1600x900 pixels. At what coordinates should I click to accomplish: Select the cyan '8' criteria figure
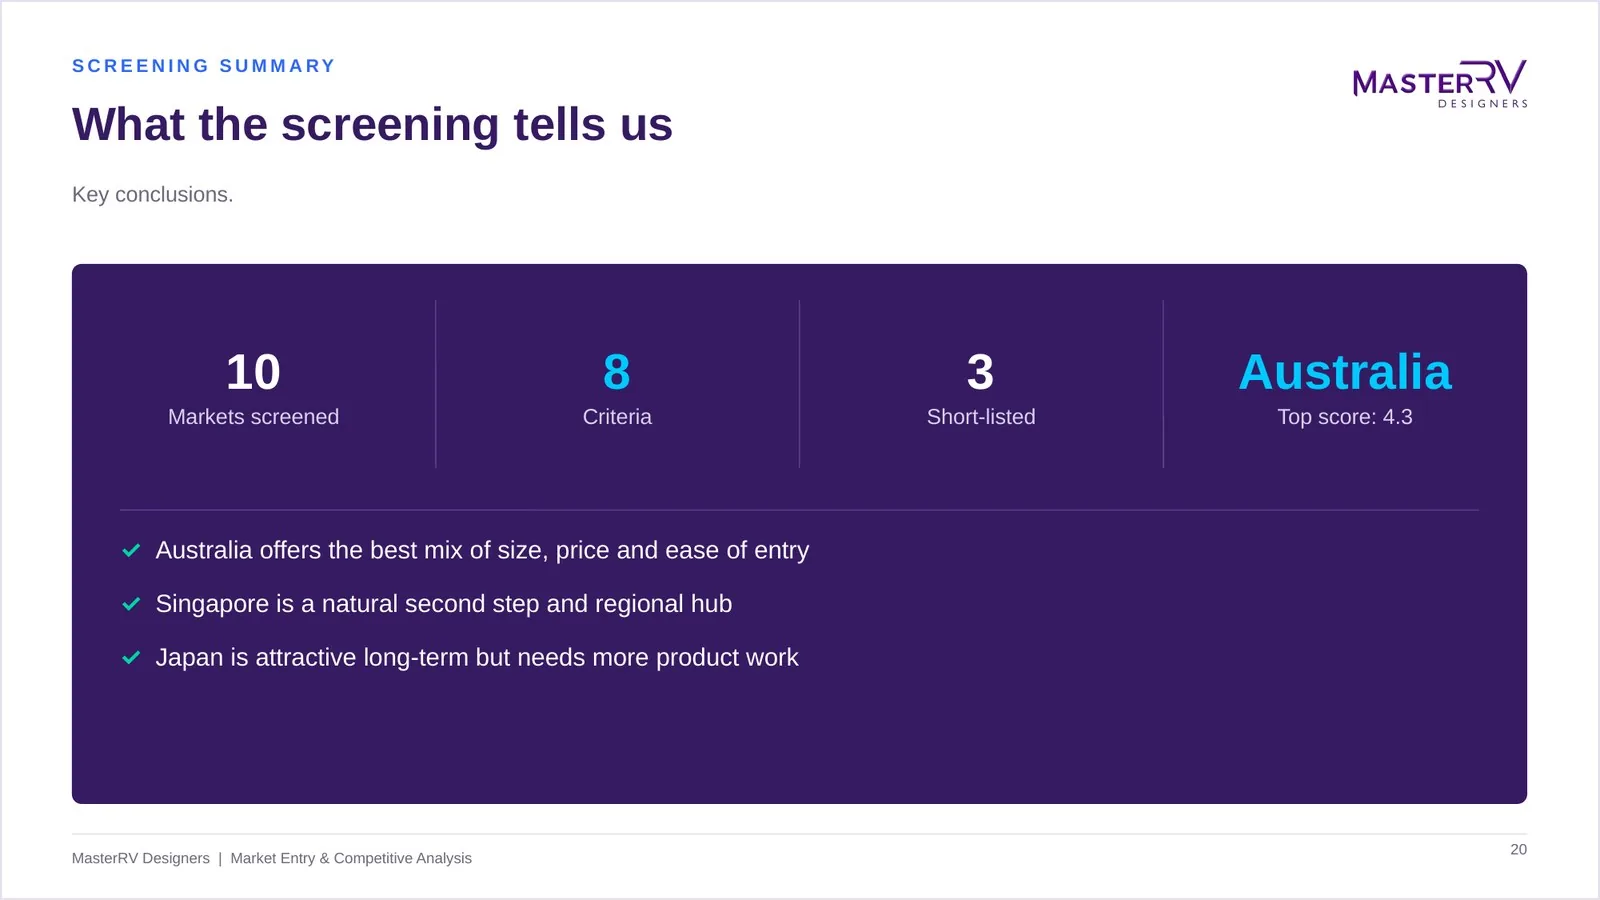click(617, 372)
